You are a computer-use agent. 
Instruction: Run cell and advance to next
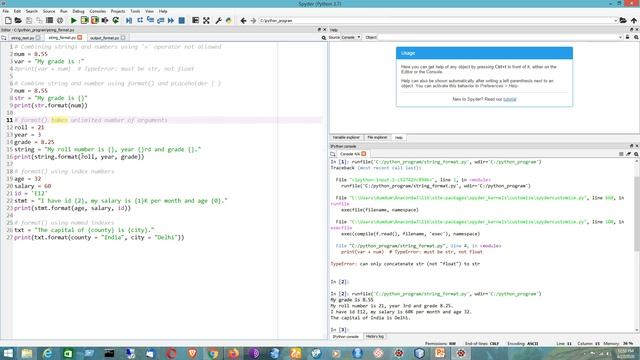tap(95, 20)
